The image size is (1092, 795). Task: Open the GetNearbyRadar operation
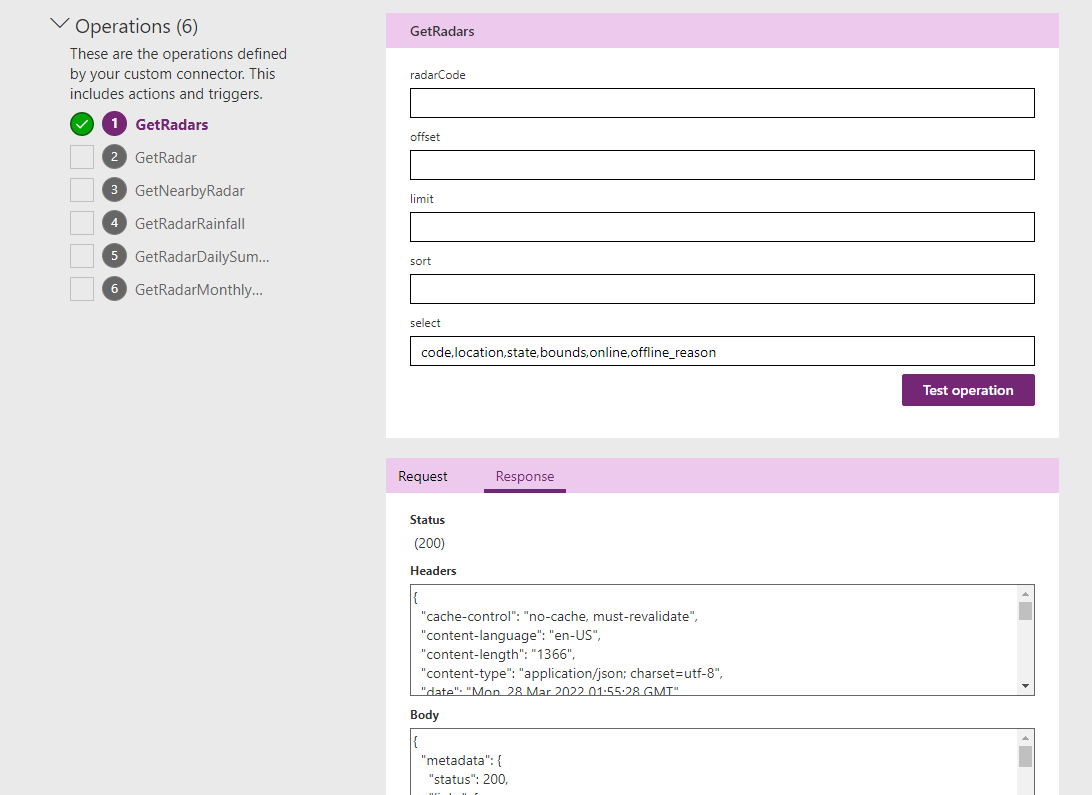[x=189, y=191]
